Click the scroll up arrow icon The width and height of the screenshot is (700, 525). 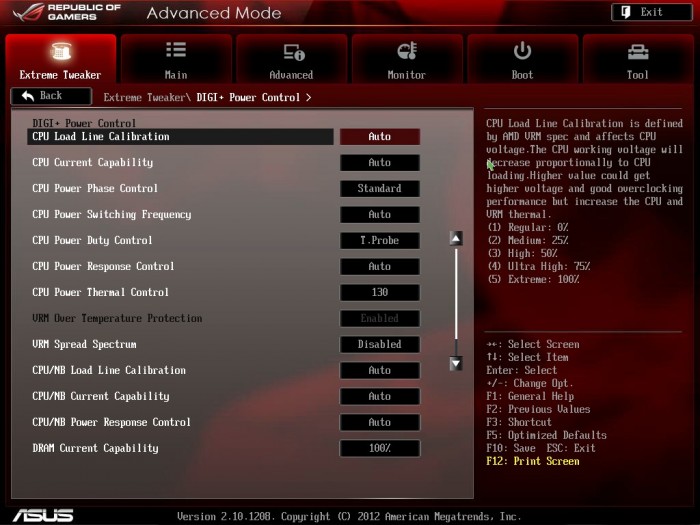point(456,239)
